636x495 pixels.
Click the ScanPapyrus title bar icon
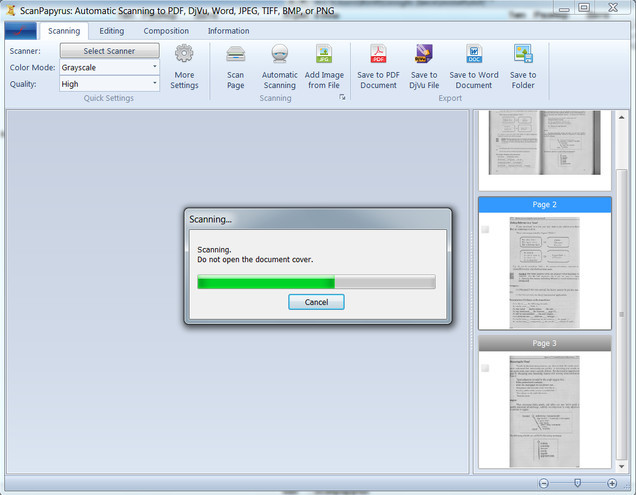pos(11,10)
